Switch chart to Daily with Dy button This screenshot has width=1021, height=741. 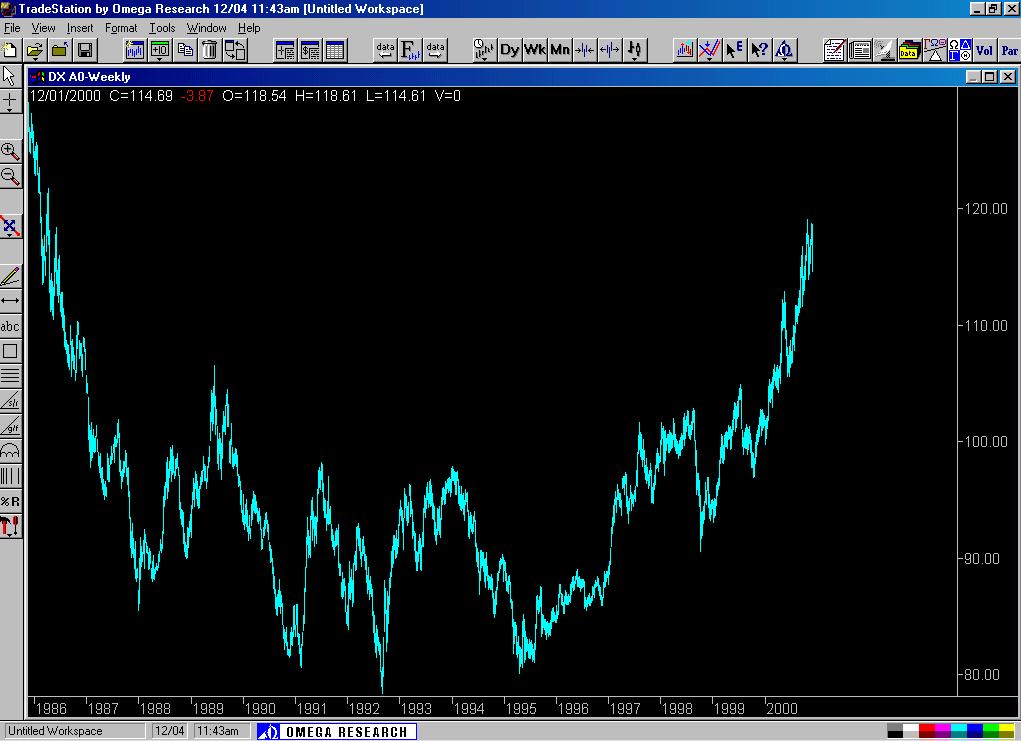tap(509, 49)
